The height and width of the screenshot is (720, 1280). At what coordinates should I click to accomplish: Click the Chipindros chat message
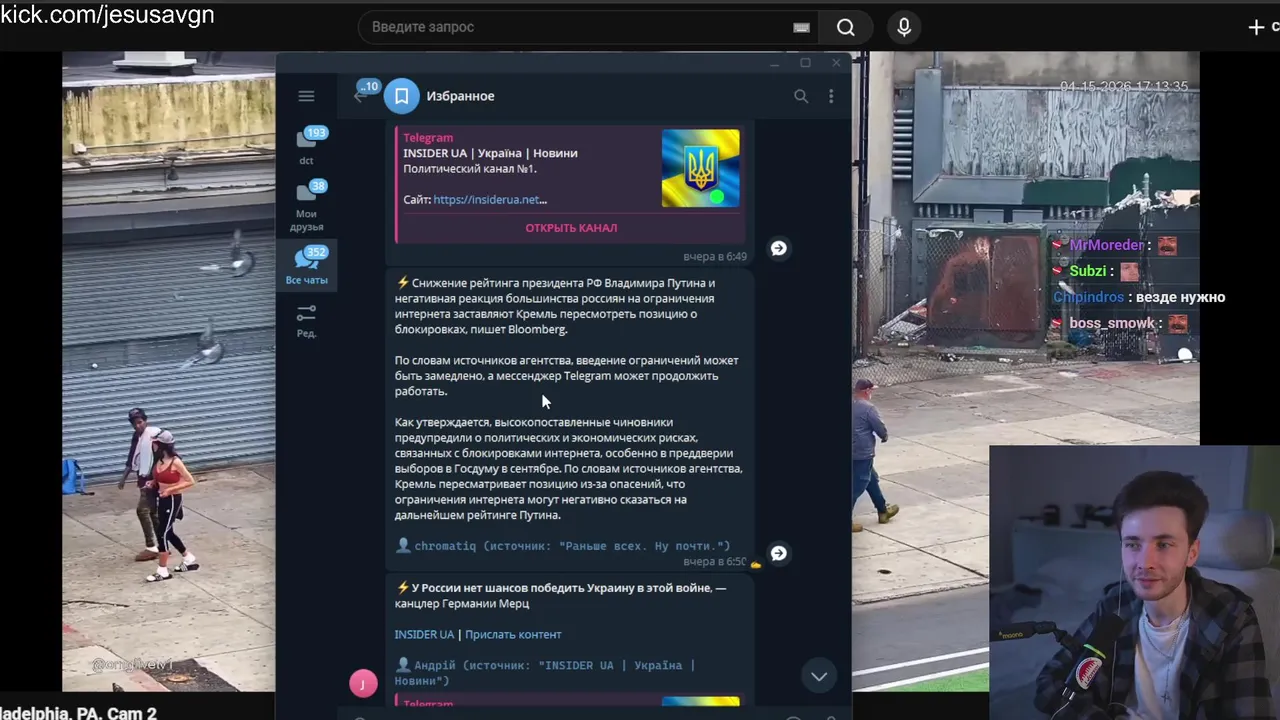coord(1139,297)
